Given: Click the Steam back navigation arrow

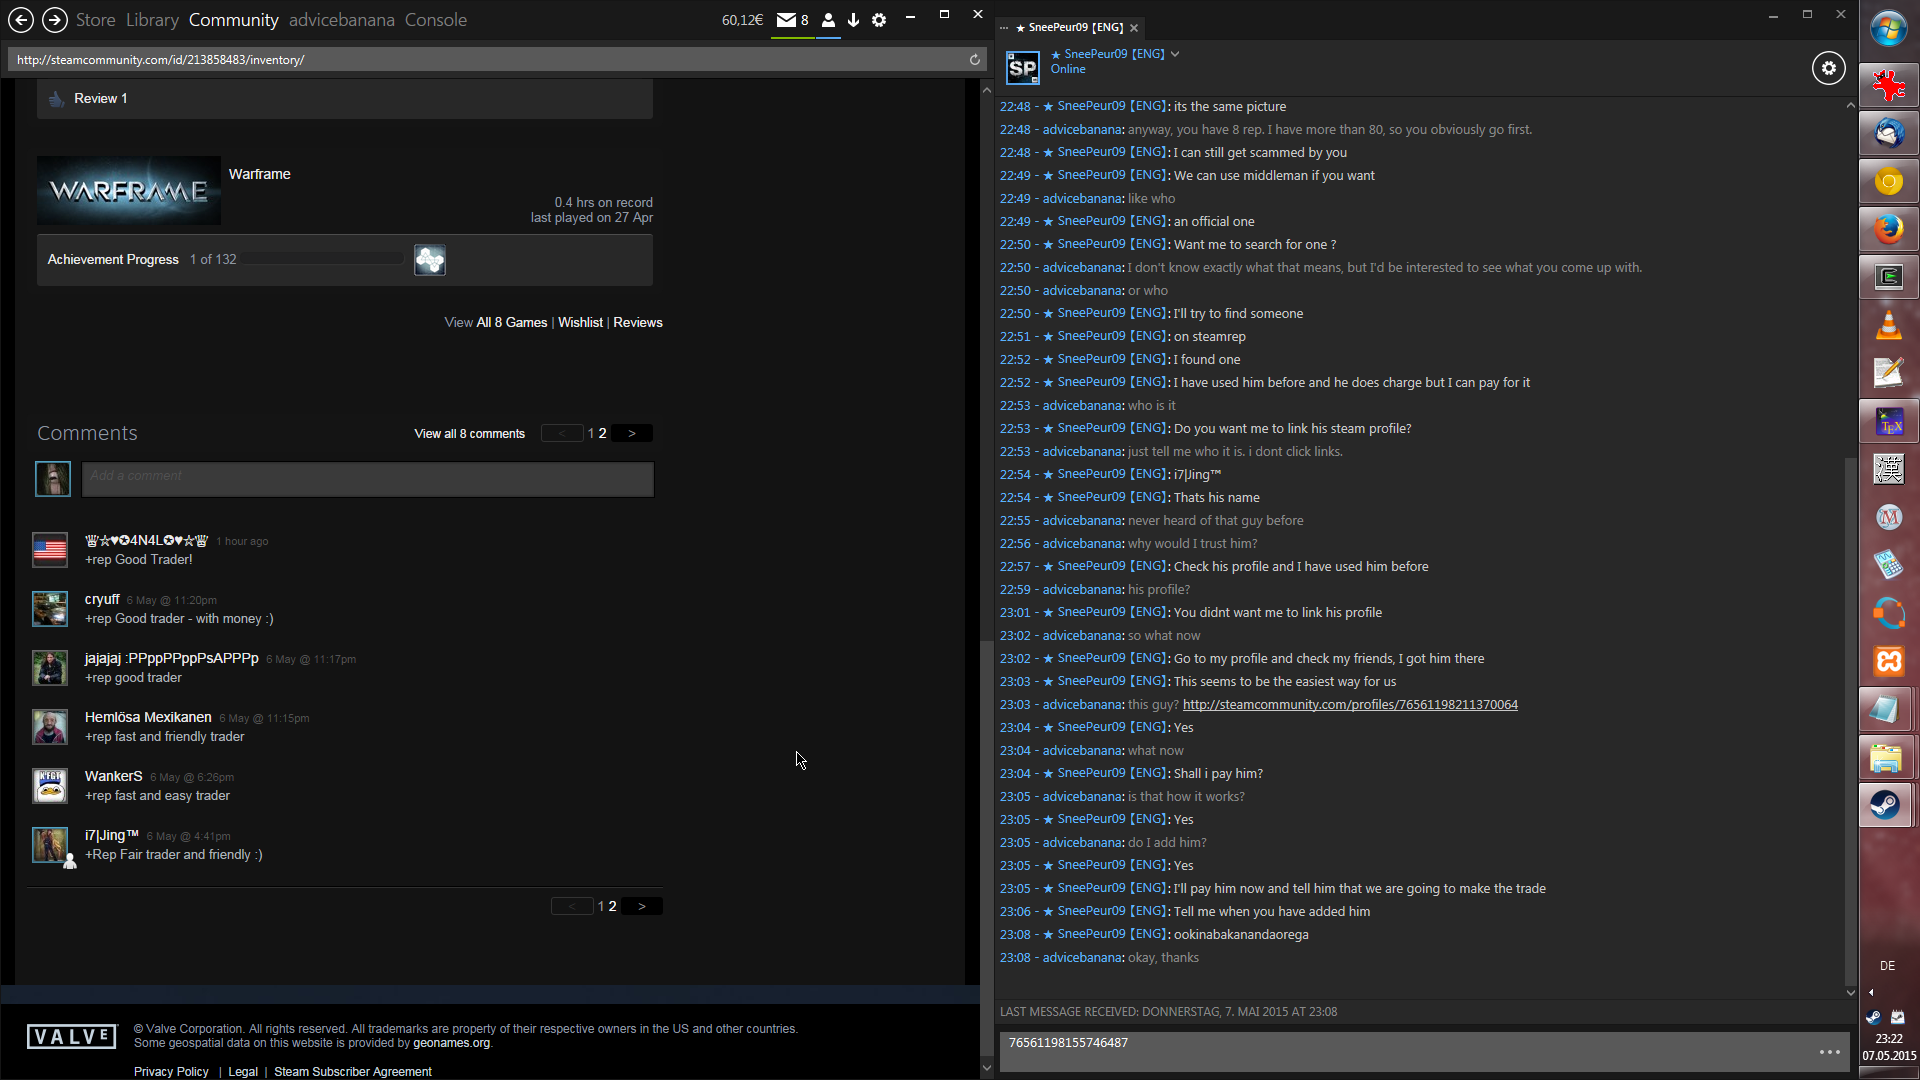Looking at the screenshot, I should [x=21, y=19].
